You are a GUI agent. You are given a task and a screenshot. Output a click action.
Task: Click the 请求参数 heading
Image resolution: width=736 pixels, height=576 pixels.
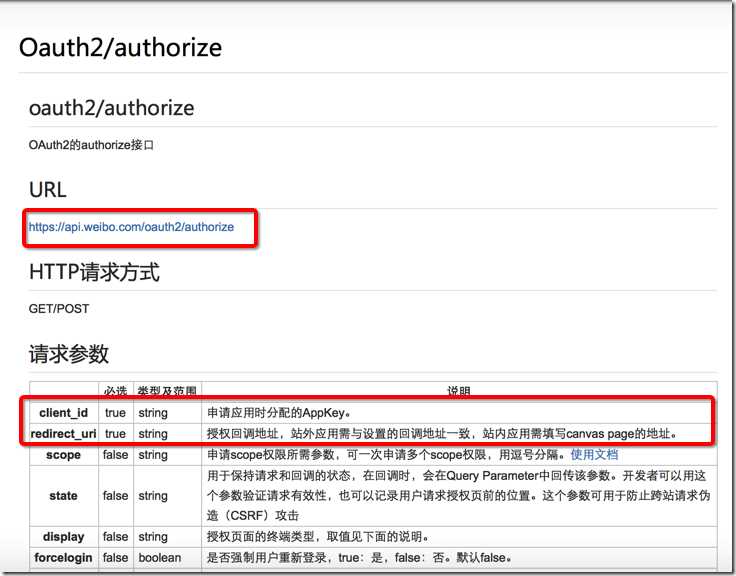coord(69,354)
